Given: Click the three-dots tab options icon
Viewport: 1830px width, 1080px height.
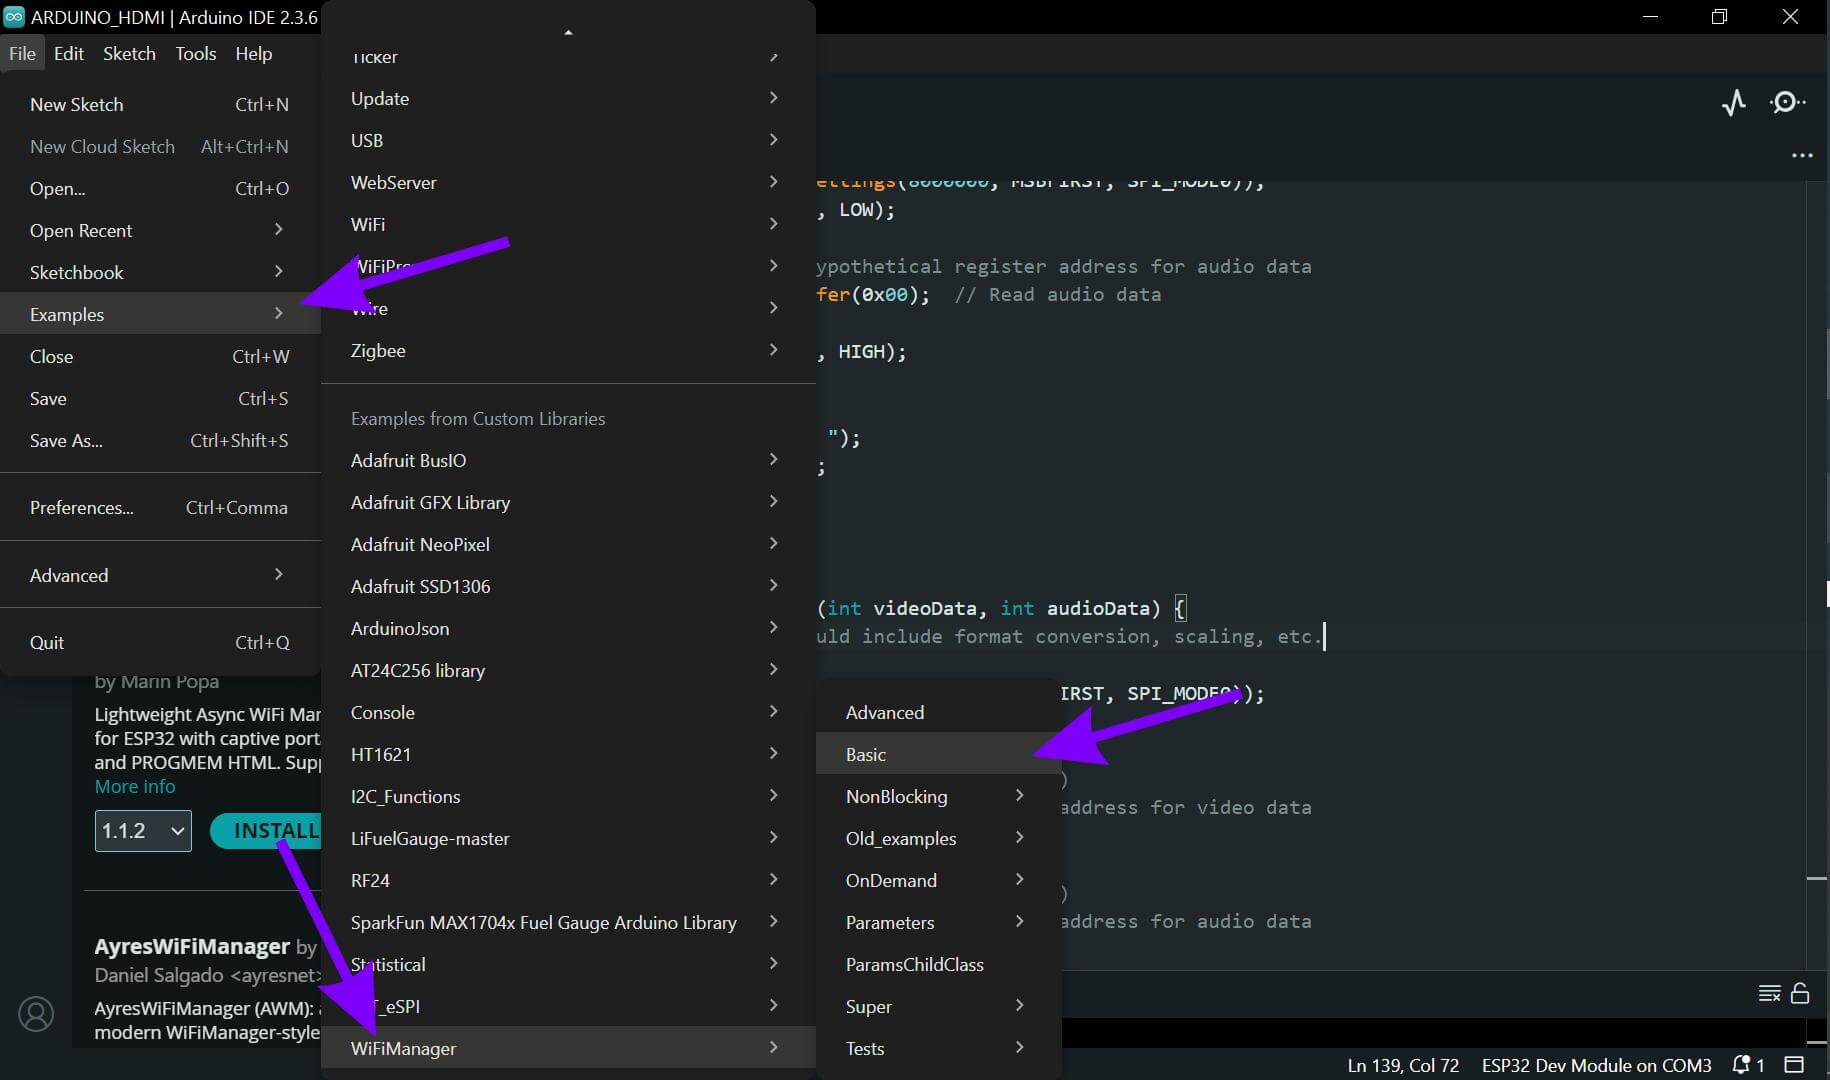Looking at the screenshot, I should 1802,155.
